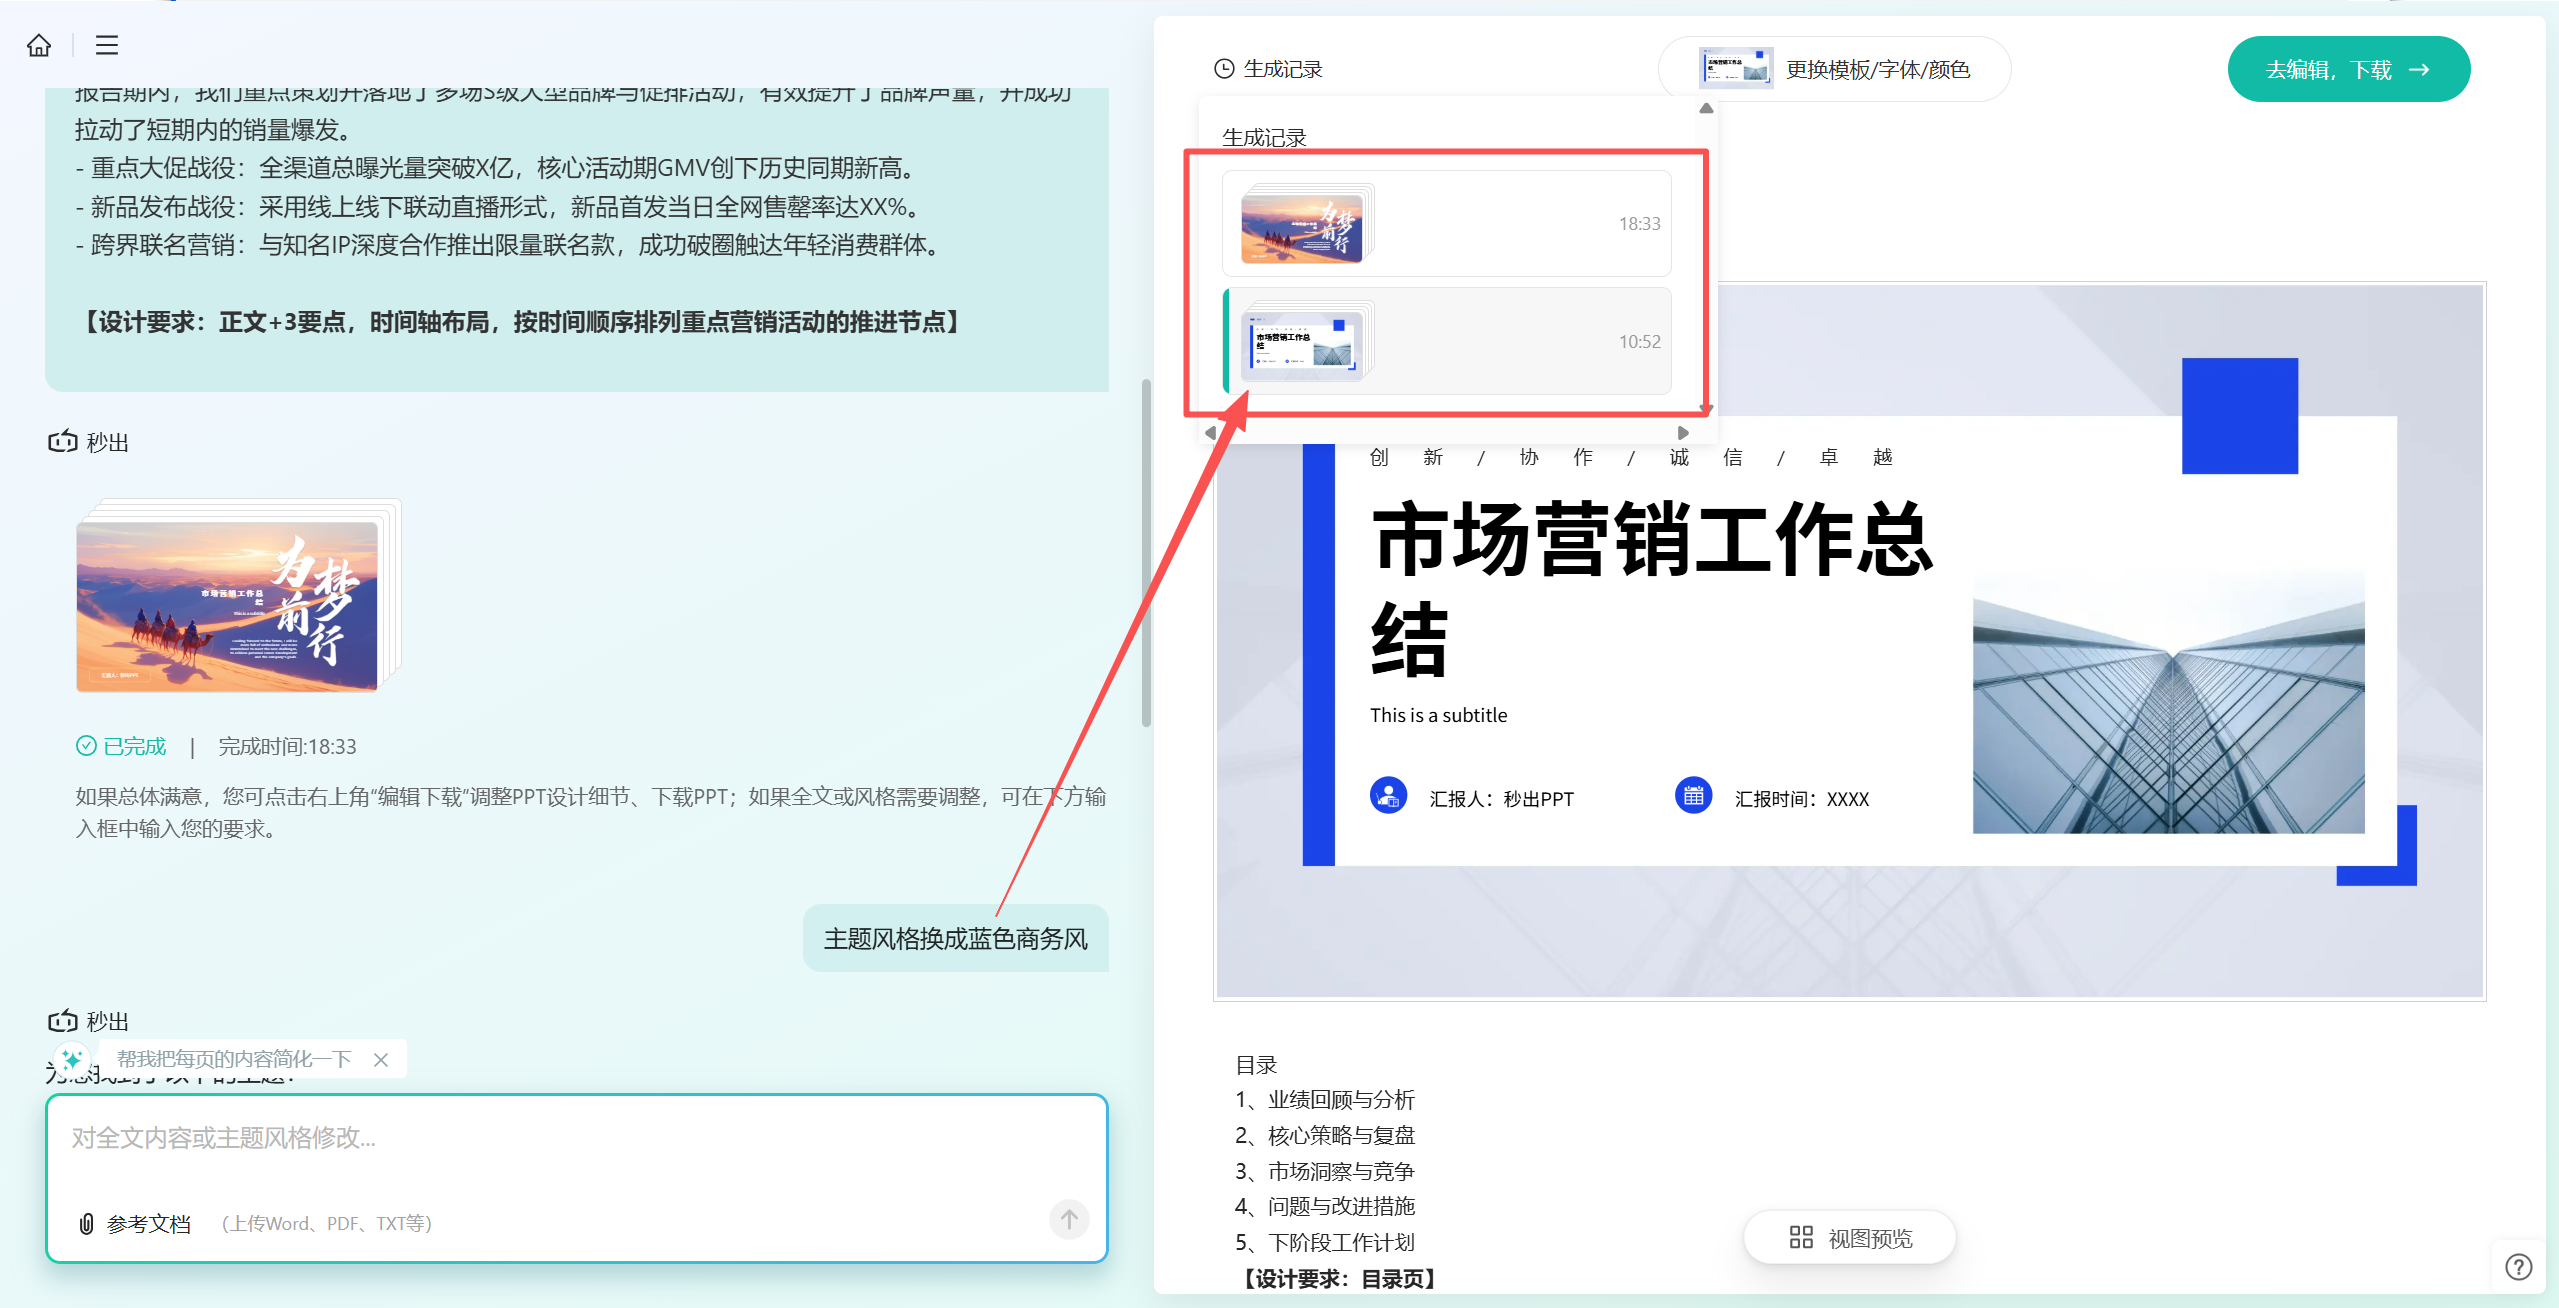This screenshot has height=1308, width=2559.
Task: Click the template preview thumbnail icon in header
Action: point(1736,68)
